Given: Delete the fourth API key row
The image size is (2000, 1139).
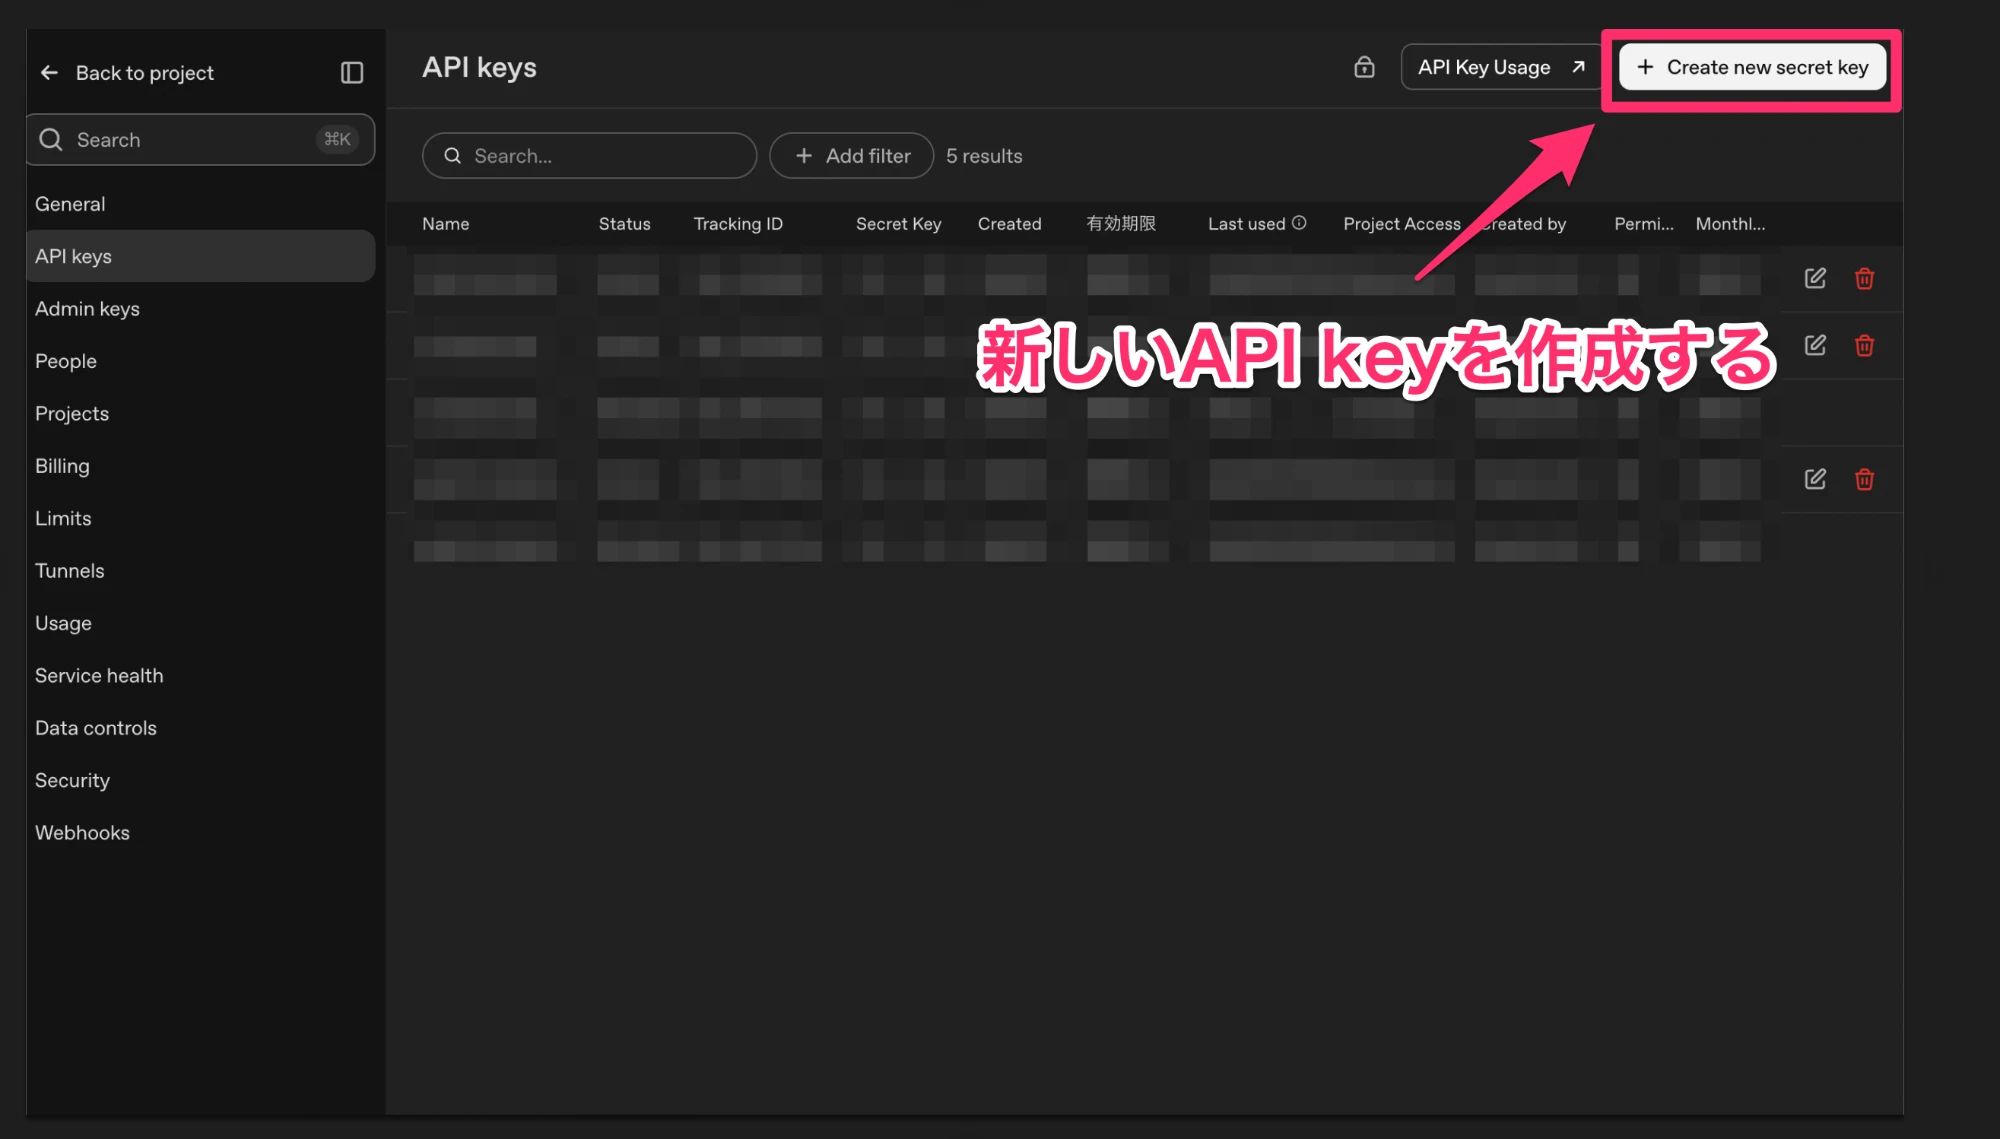Looking at the screenshot, I should [1864, 480].
